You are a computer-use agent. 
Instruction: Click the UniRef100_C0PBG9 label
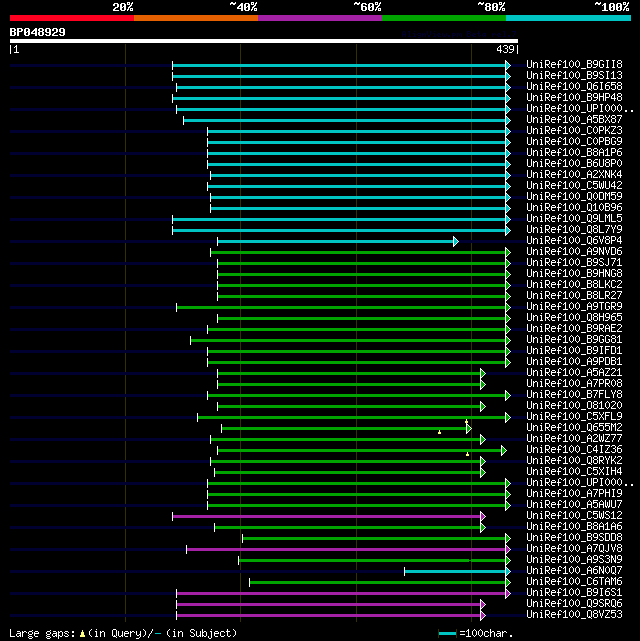[x=574, y=142]
